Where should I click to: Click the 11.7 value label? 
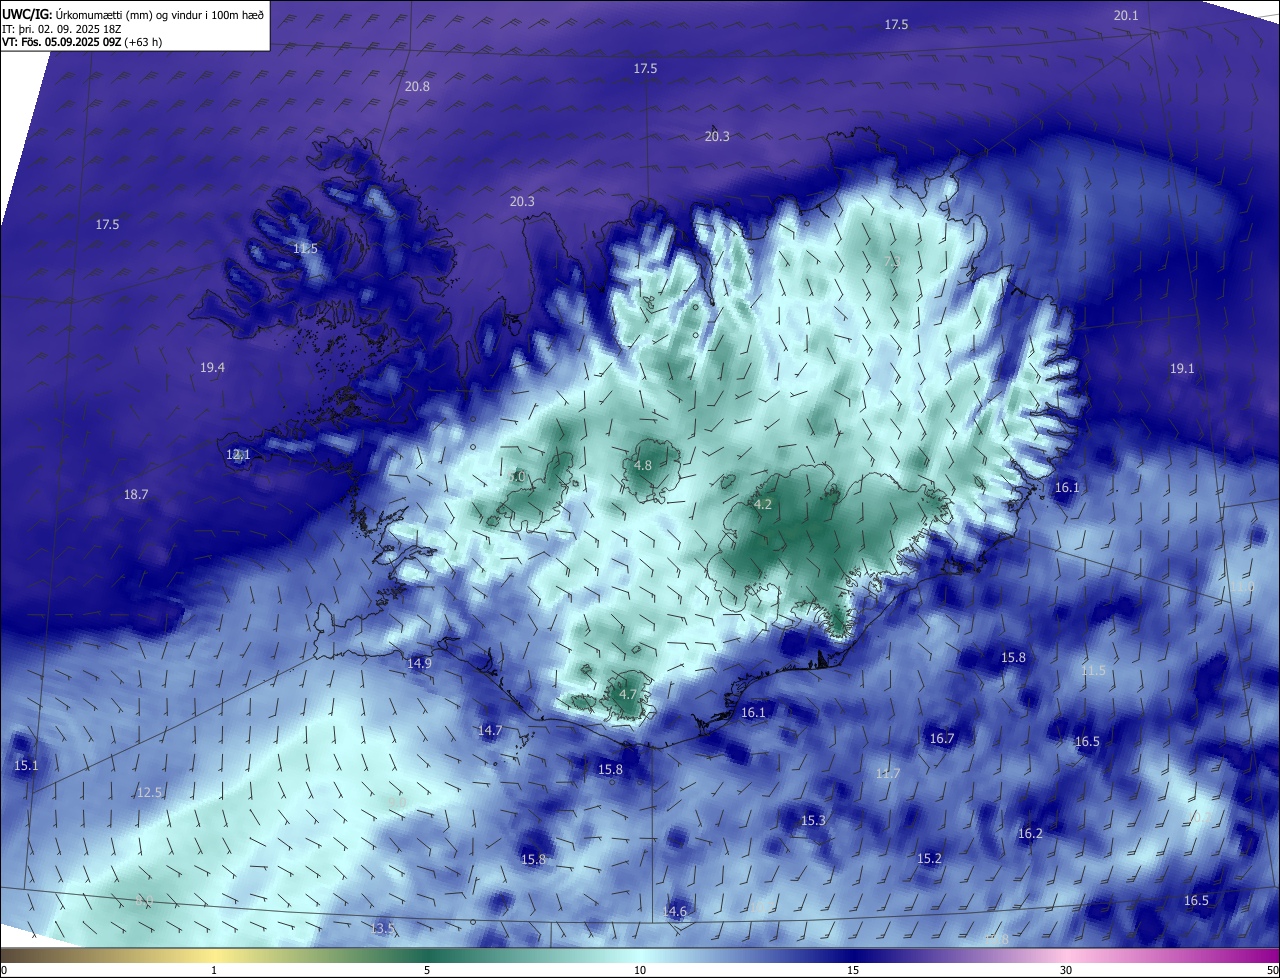click(888, 774)
